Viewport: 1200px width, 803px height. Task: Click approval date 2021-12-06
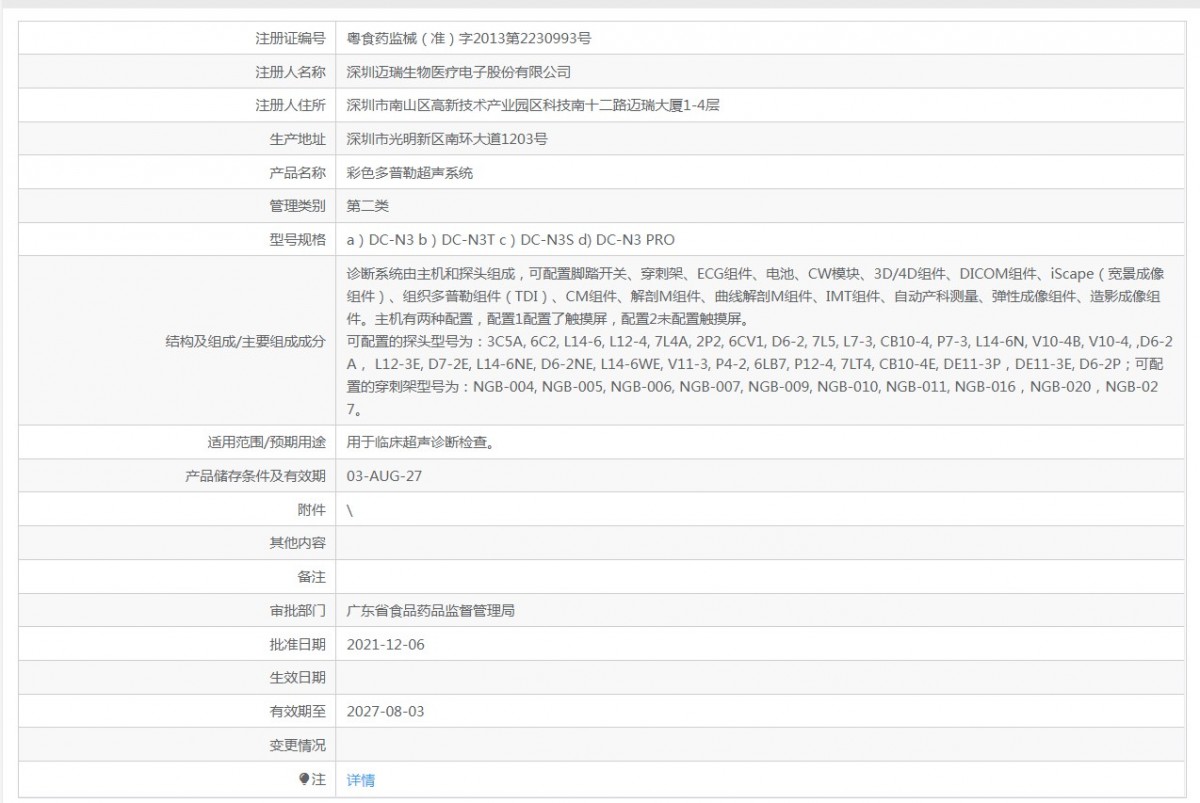386,644
